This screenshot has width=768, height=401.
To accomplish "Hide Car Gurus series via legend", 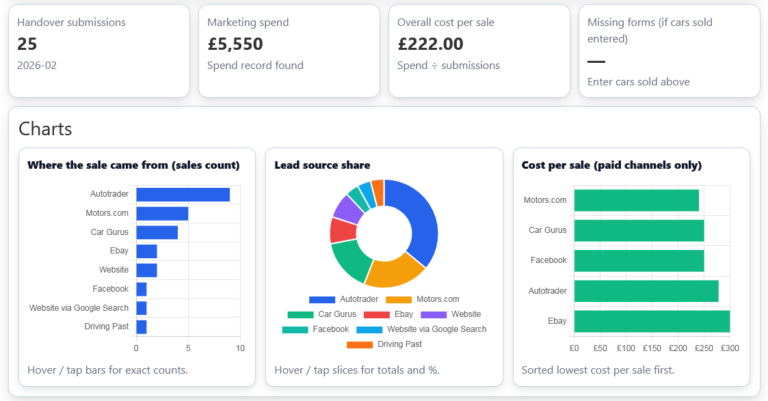I will tap(324, 314).
